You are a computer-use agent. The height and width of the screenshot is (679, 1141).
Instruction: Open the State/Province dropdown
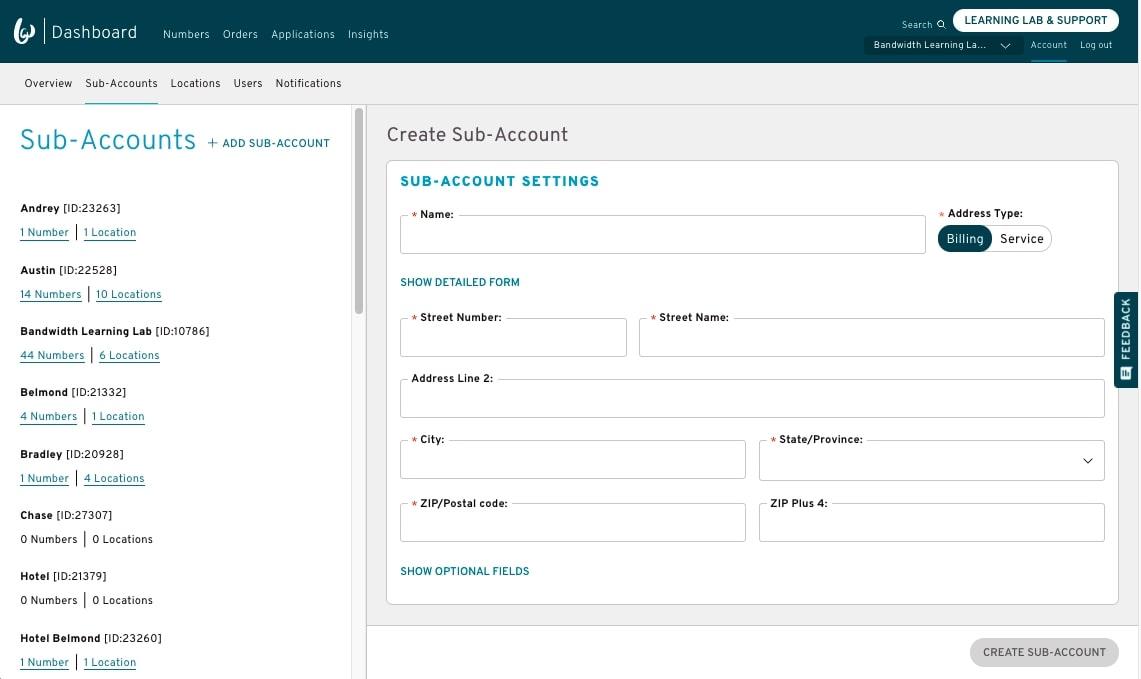931,461
